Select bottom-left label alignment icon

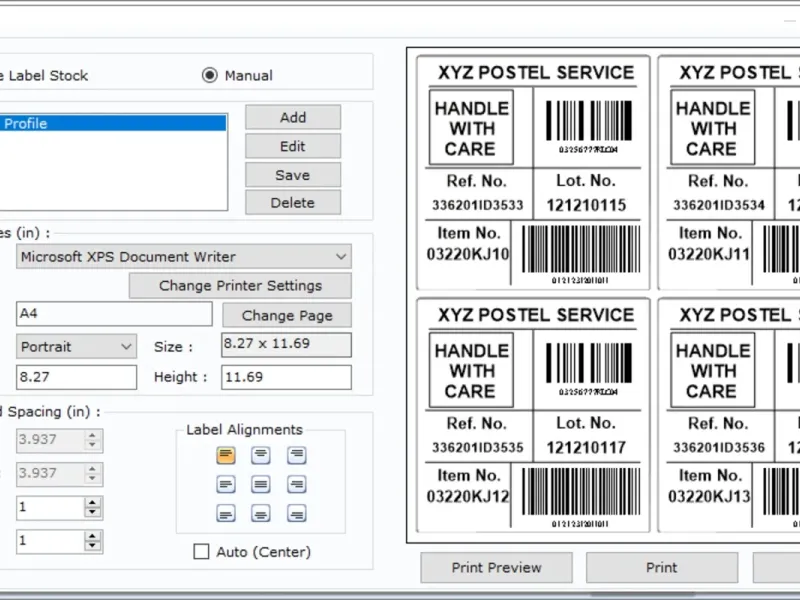(x=226, y=514)
